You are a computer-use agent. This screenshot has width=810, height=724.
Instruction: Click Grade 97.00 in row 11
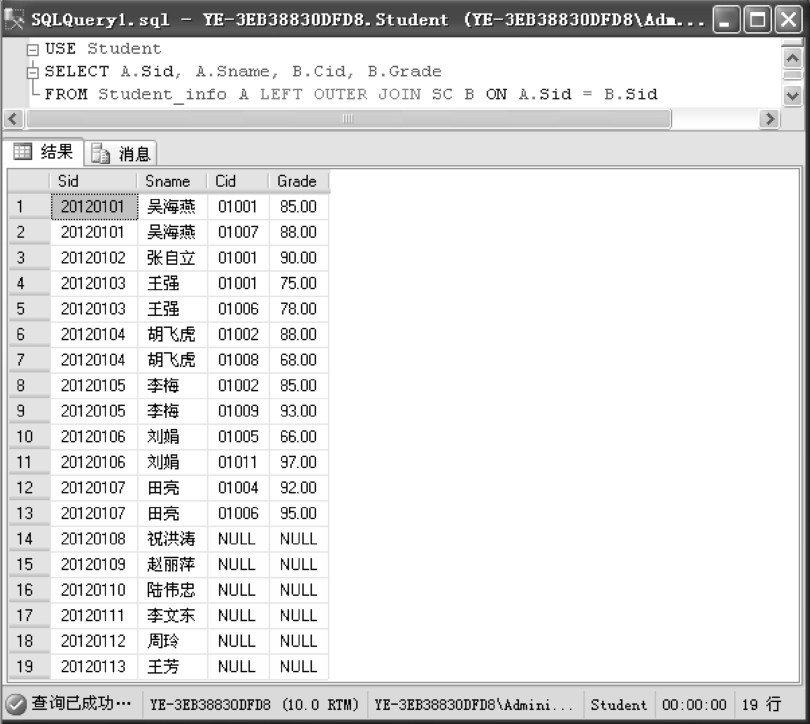click(x=299, y=462)
